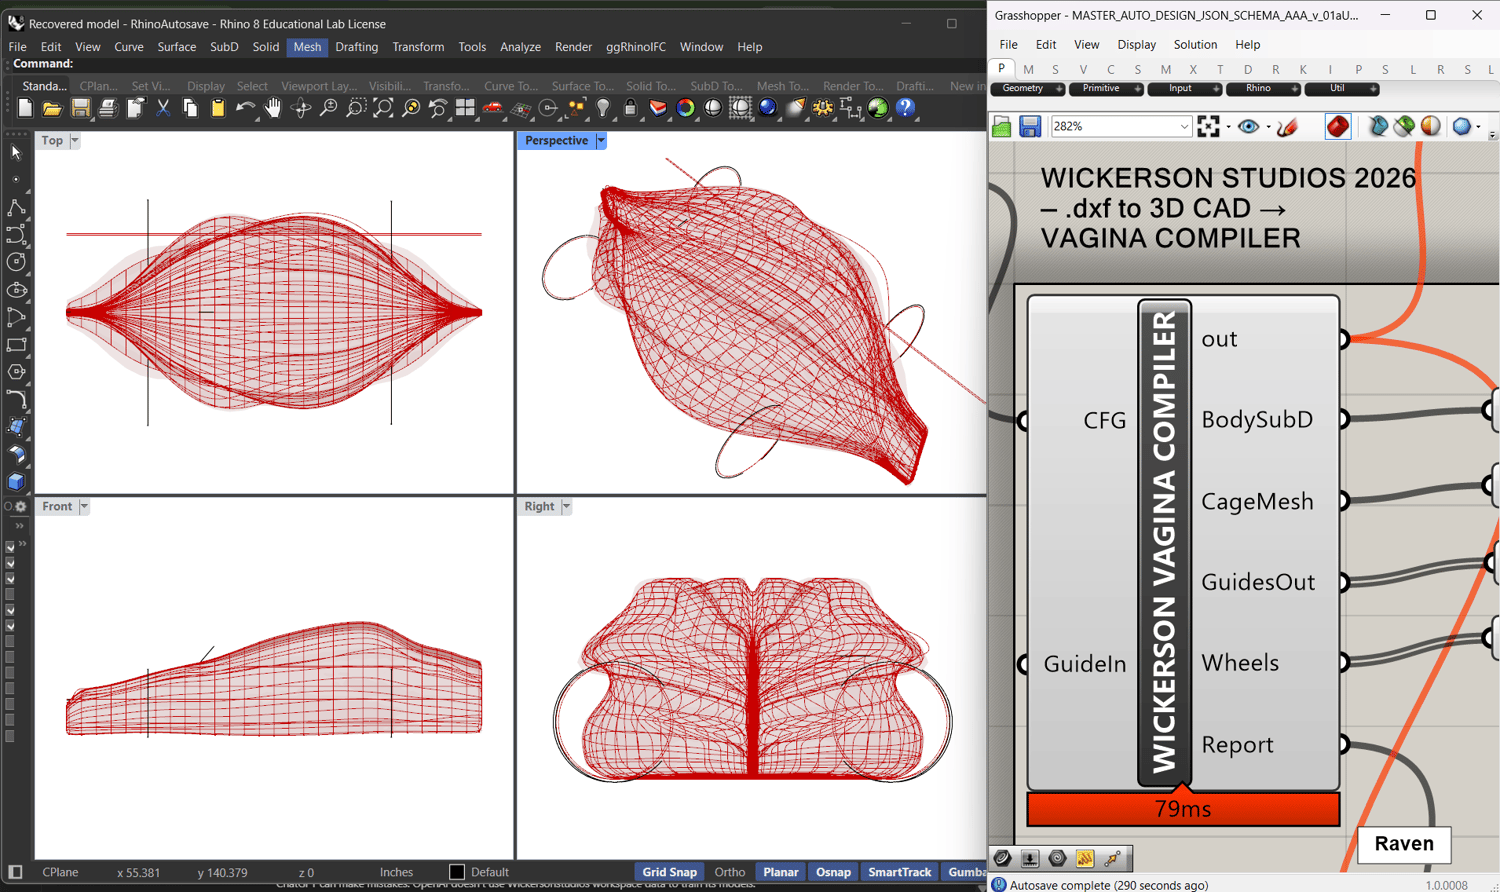This screenshot has height=892, width=1500.
Task: Select the Rotate View tool
Action: 301,108
